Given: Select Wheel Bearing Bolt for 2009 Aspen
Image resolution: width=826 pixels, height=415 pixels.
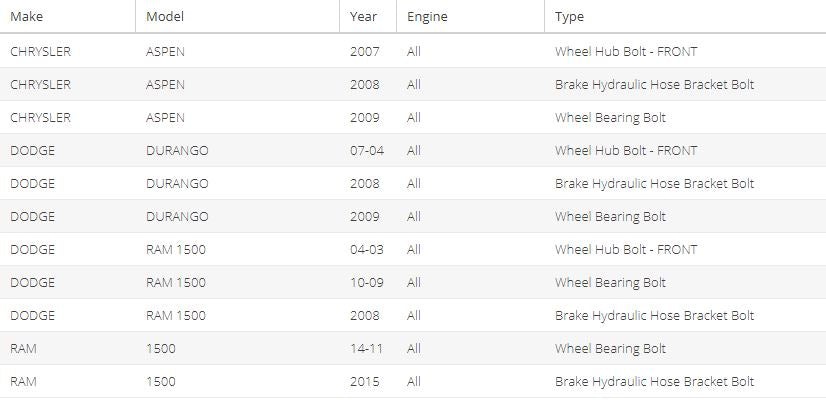Looking at the screenshot, I should click(x=610, y=117).
